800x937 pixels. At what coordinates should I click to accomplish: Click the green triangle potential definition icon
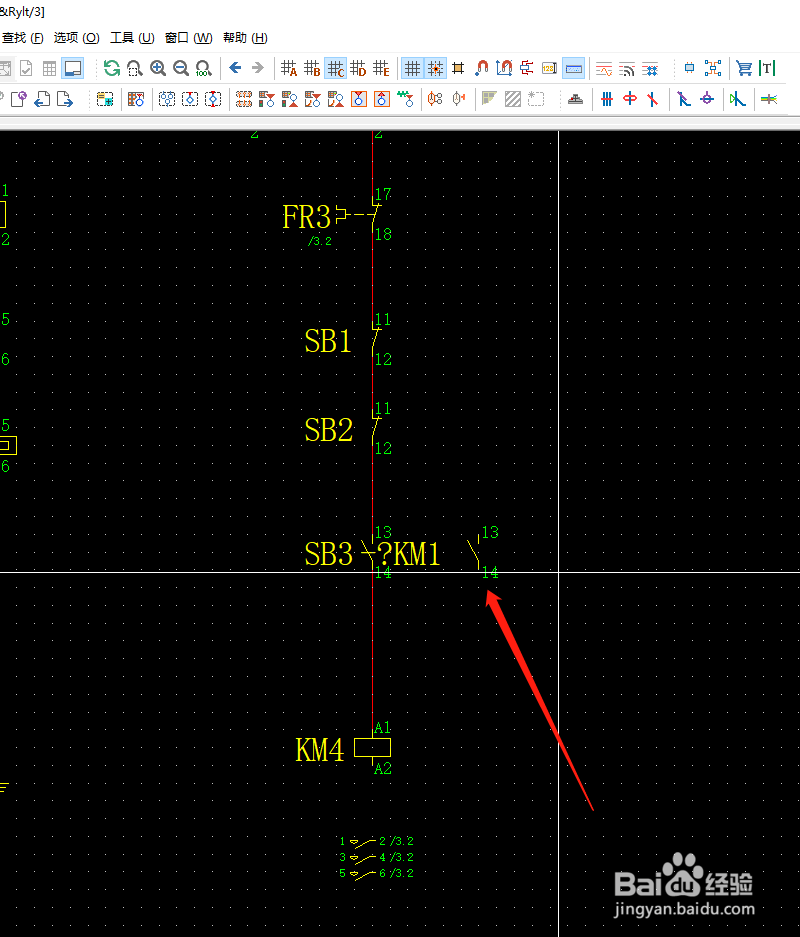tap(737, 99)
